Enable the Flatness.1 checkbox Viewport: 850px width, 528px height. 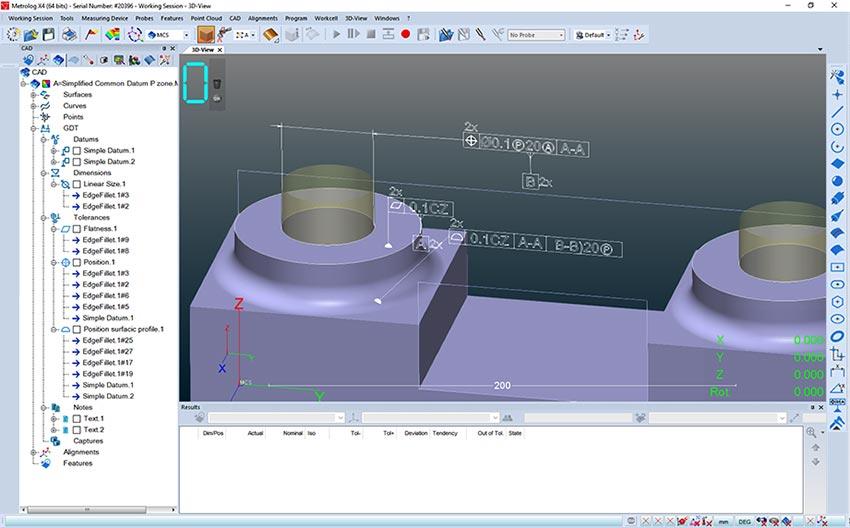[x=77, y=228]
